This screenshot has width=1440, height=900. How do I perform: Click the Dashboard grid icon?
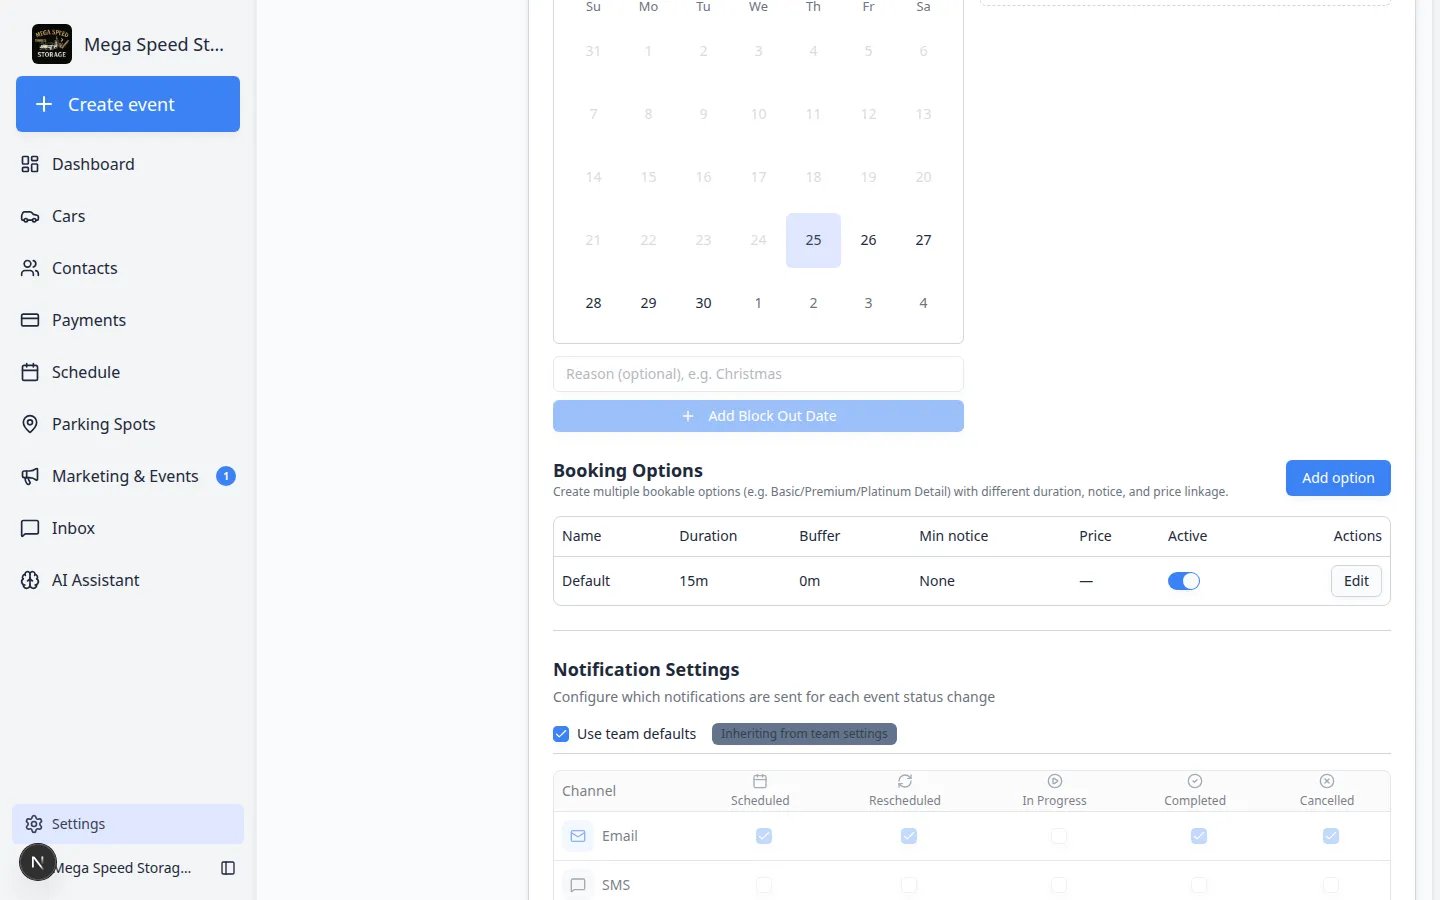tap(30, 164)
